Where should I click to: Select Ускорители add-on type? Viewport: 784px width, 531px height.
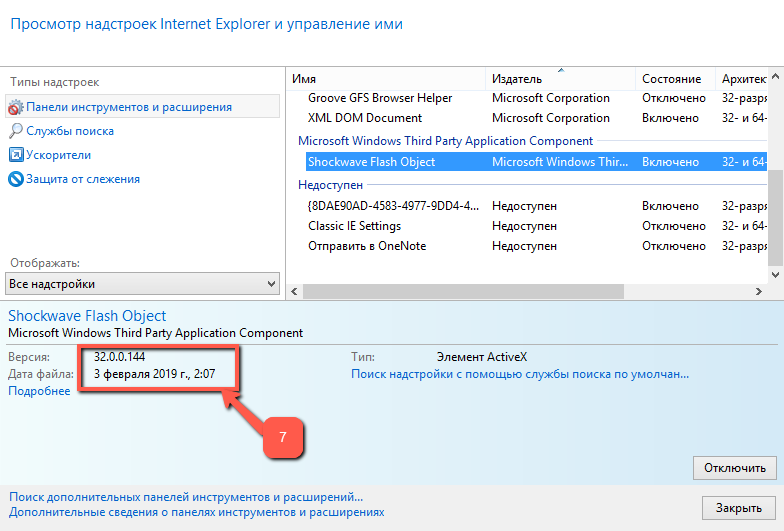(x=58, y=155)
